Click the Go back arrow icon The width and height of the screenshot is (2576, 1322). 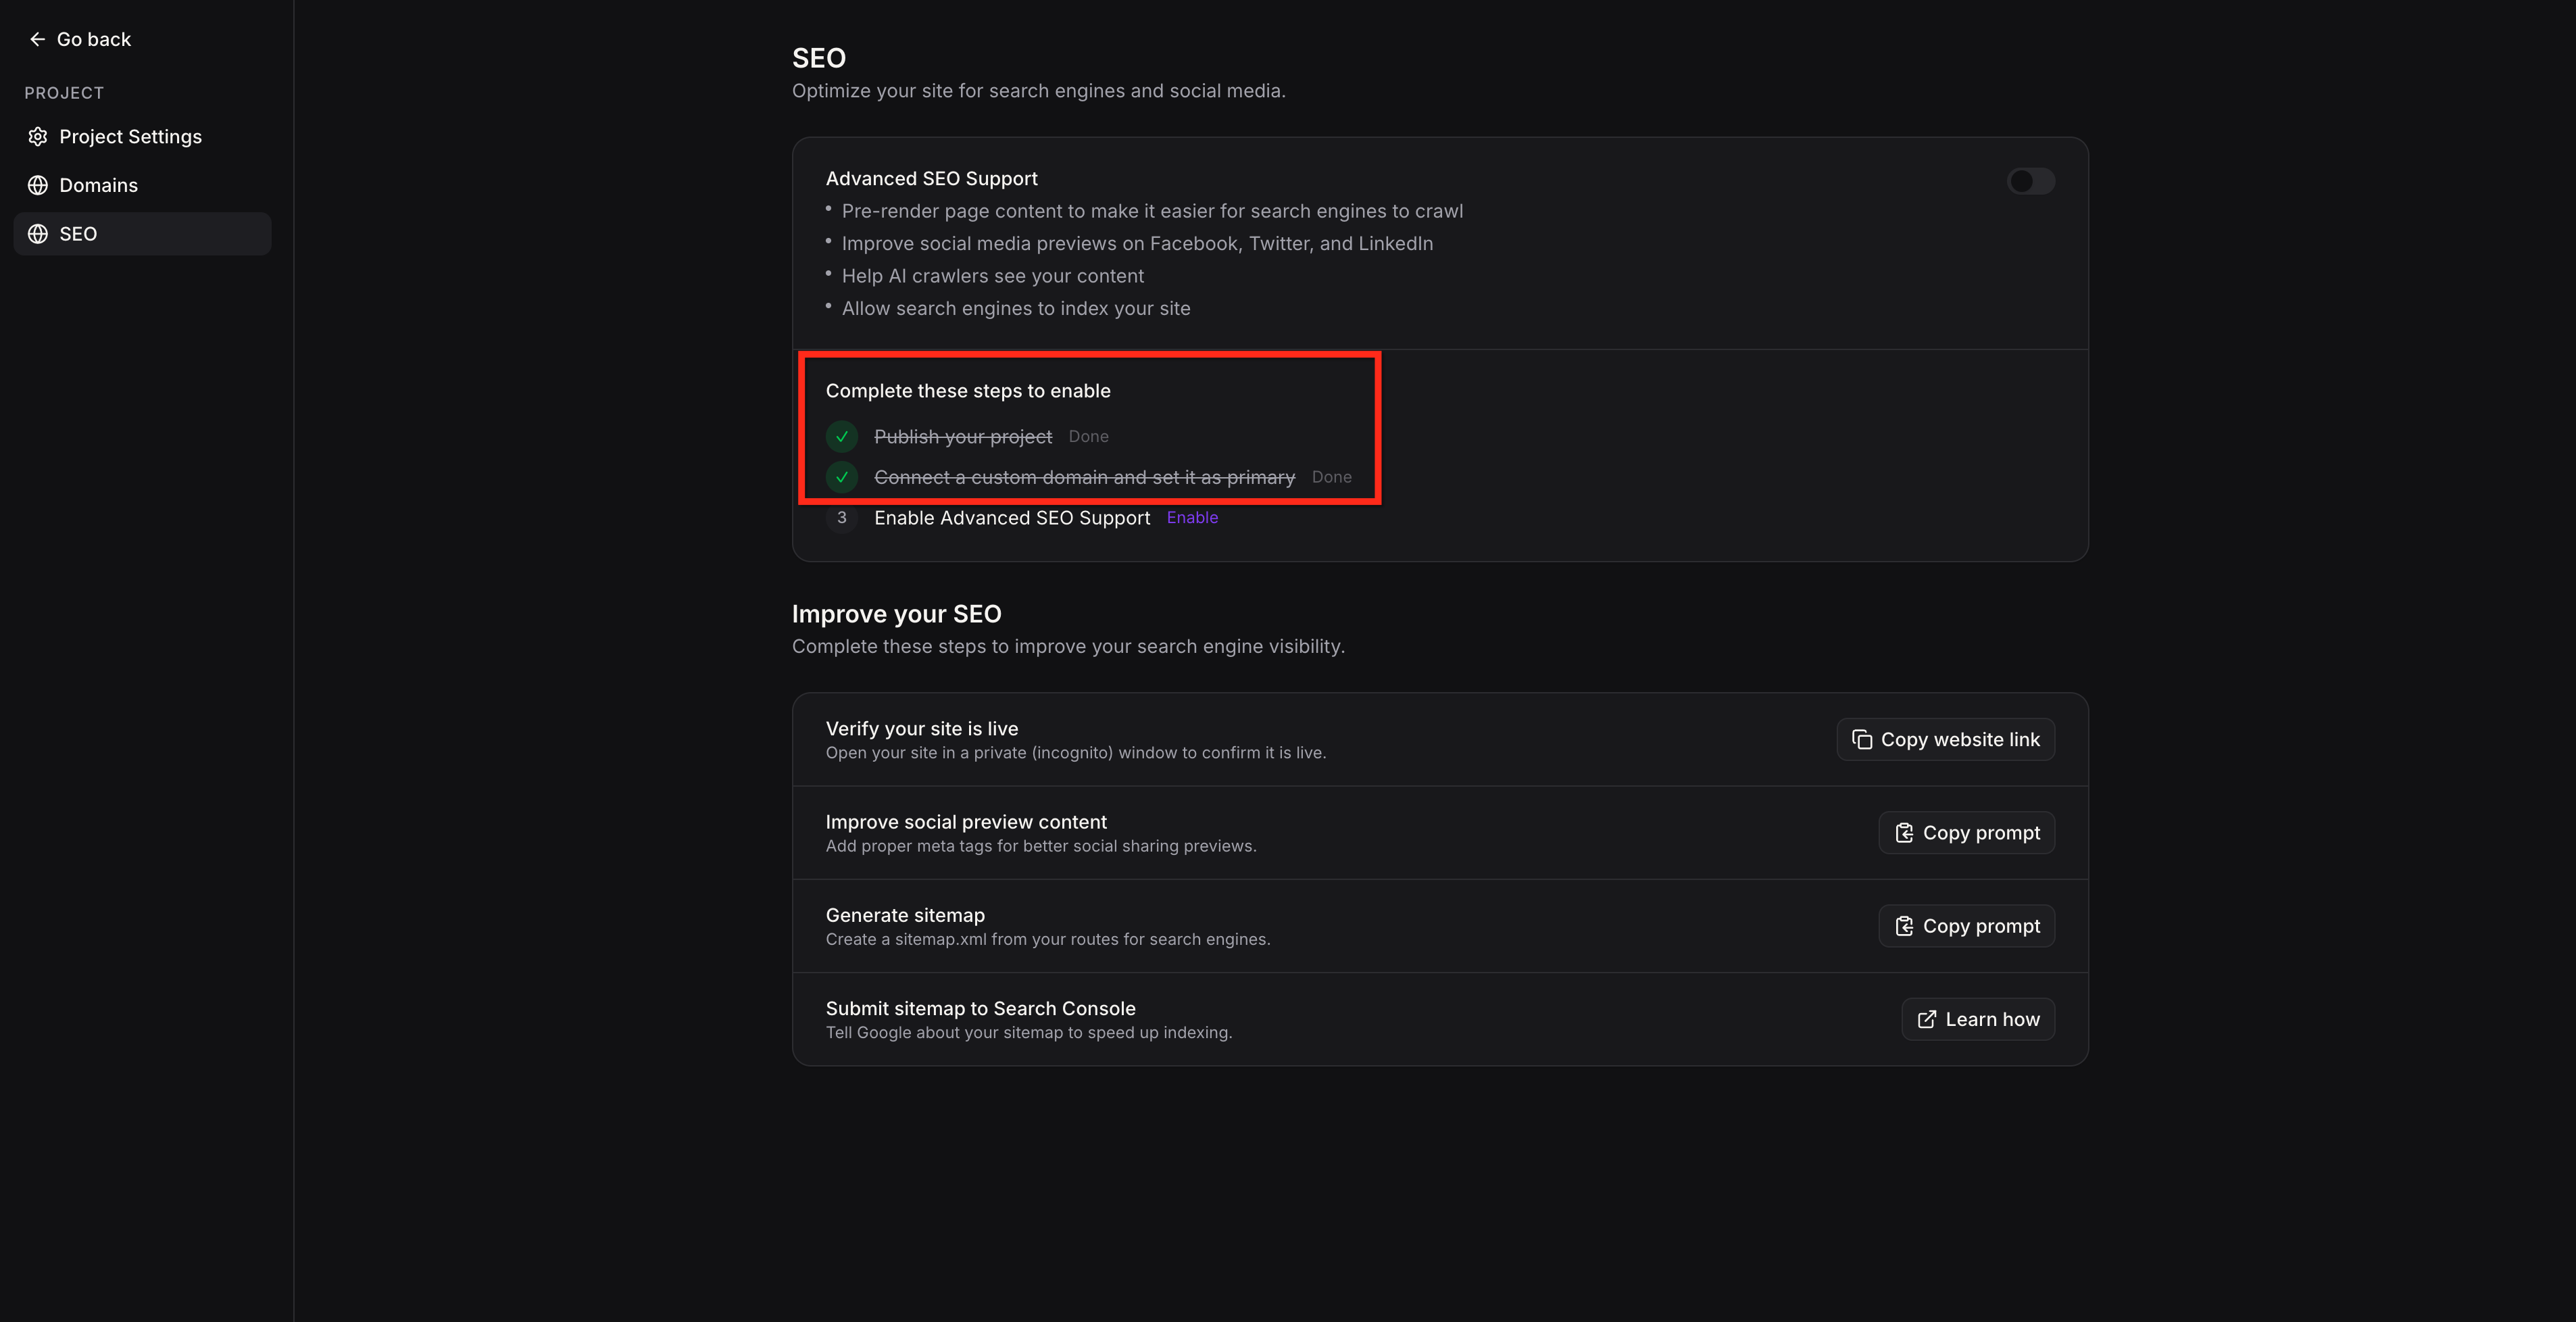(37, 39)
